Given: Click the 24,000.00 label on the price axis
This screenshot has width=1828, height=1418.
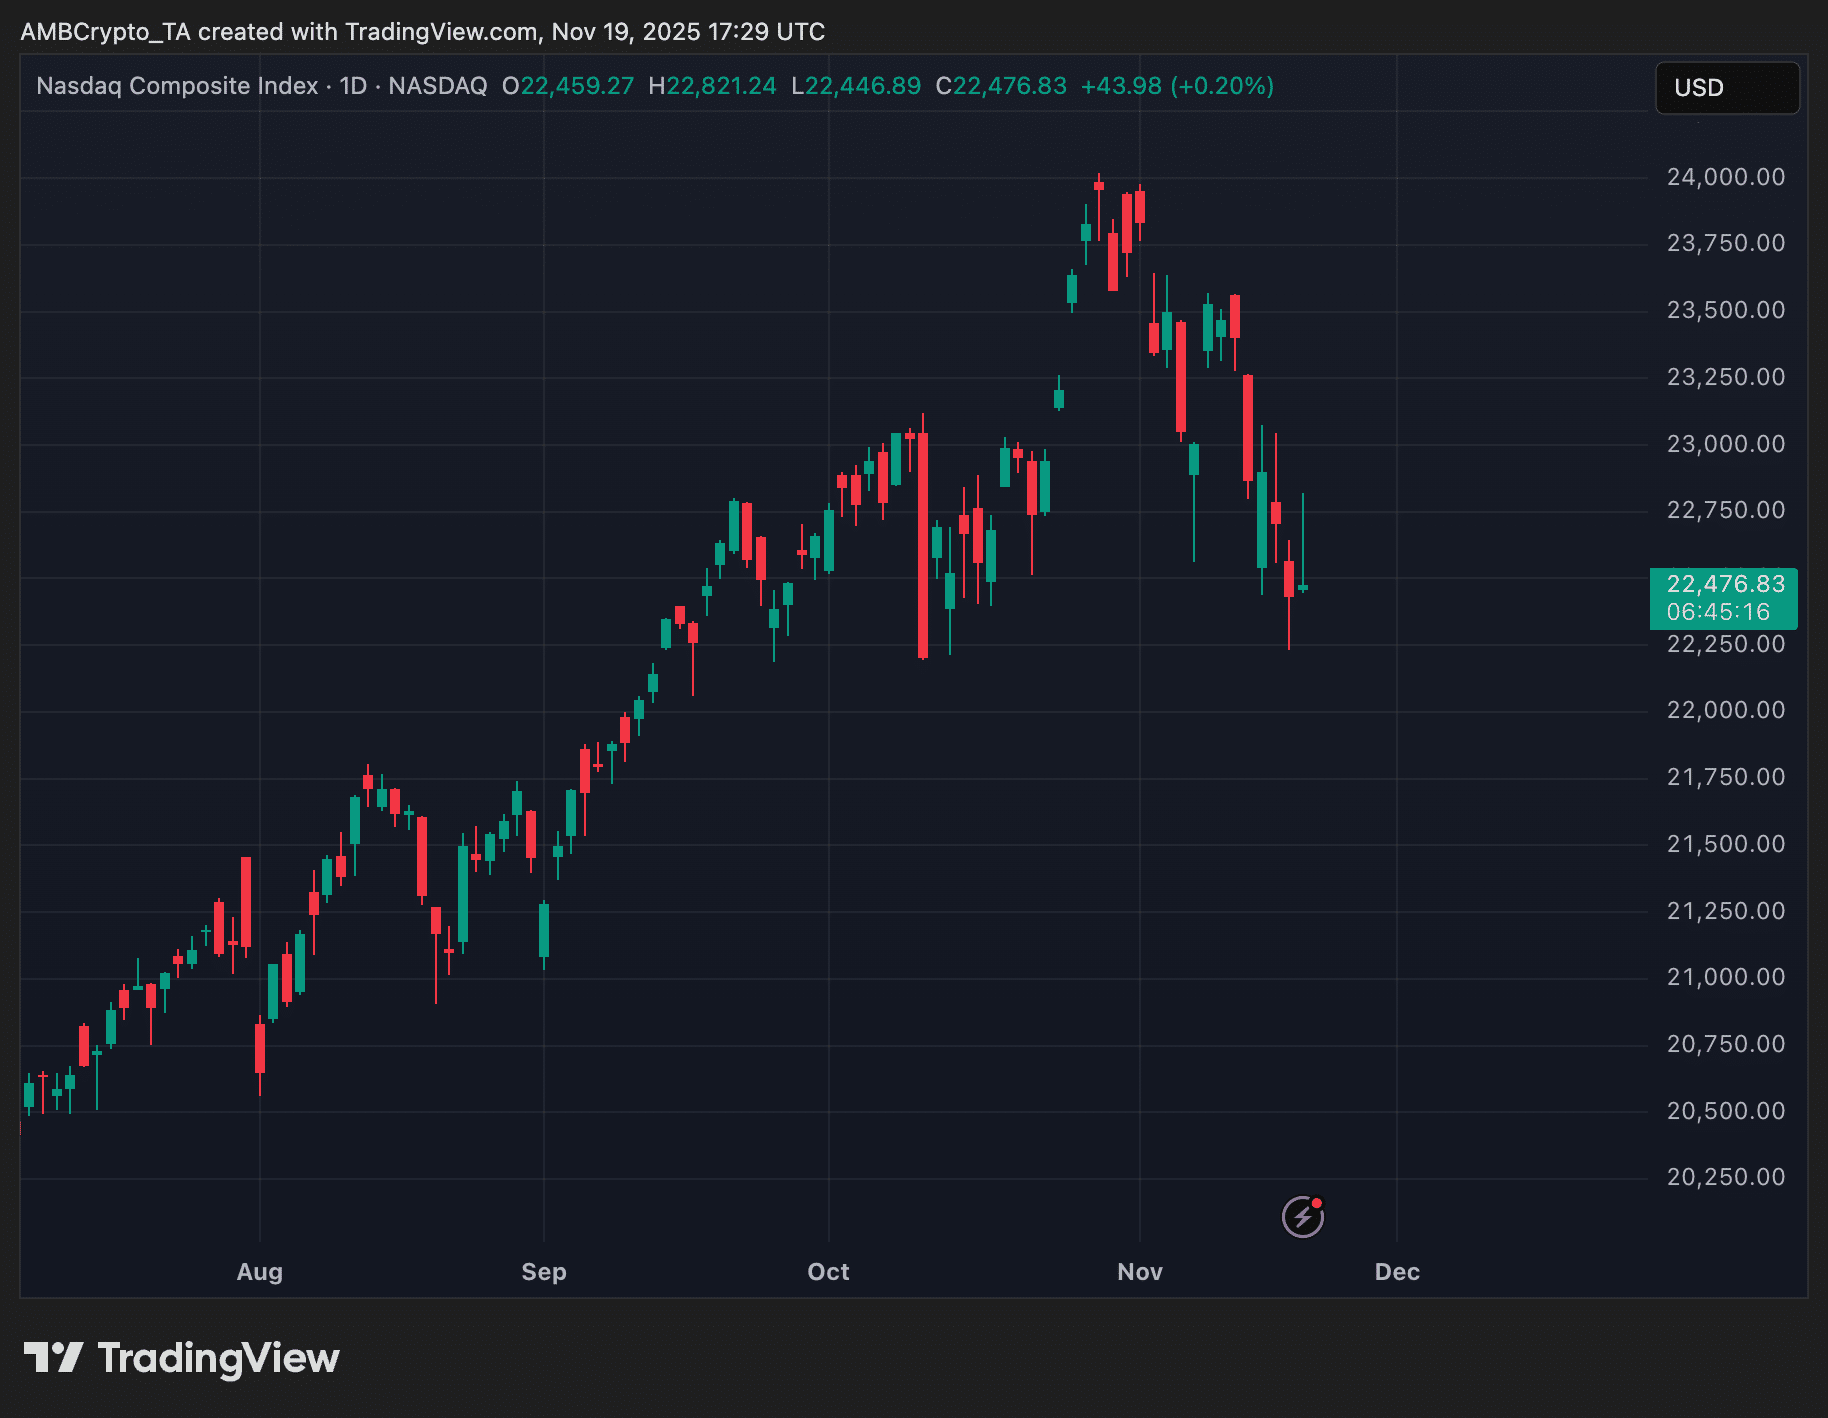Looking at the screenshot, I should coord(1725,177).
